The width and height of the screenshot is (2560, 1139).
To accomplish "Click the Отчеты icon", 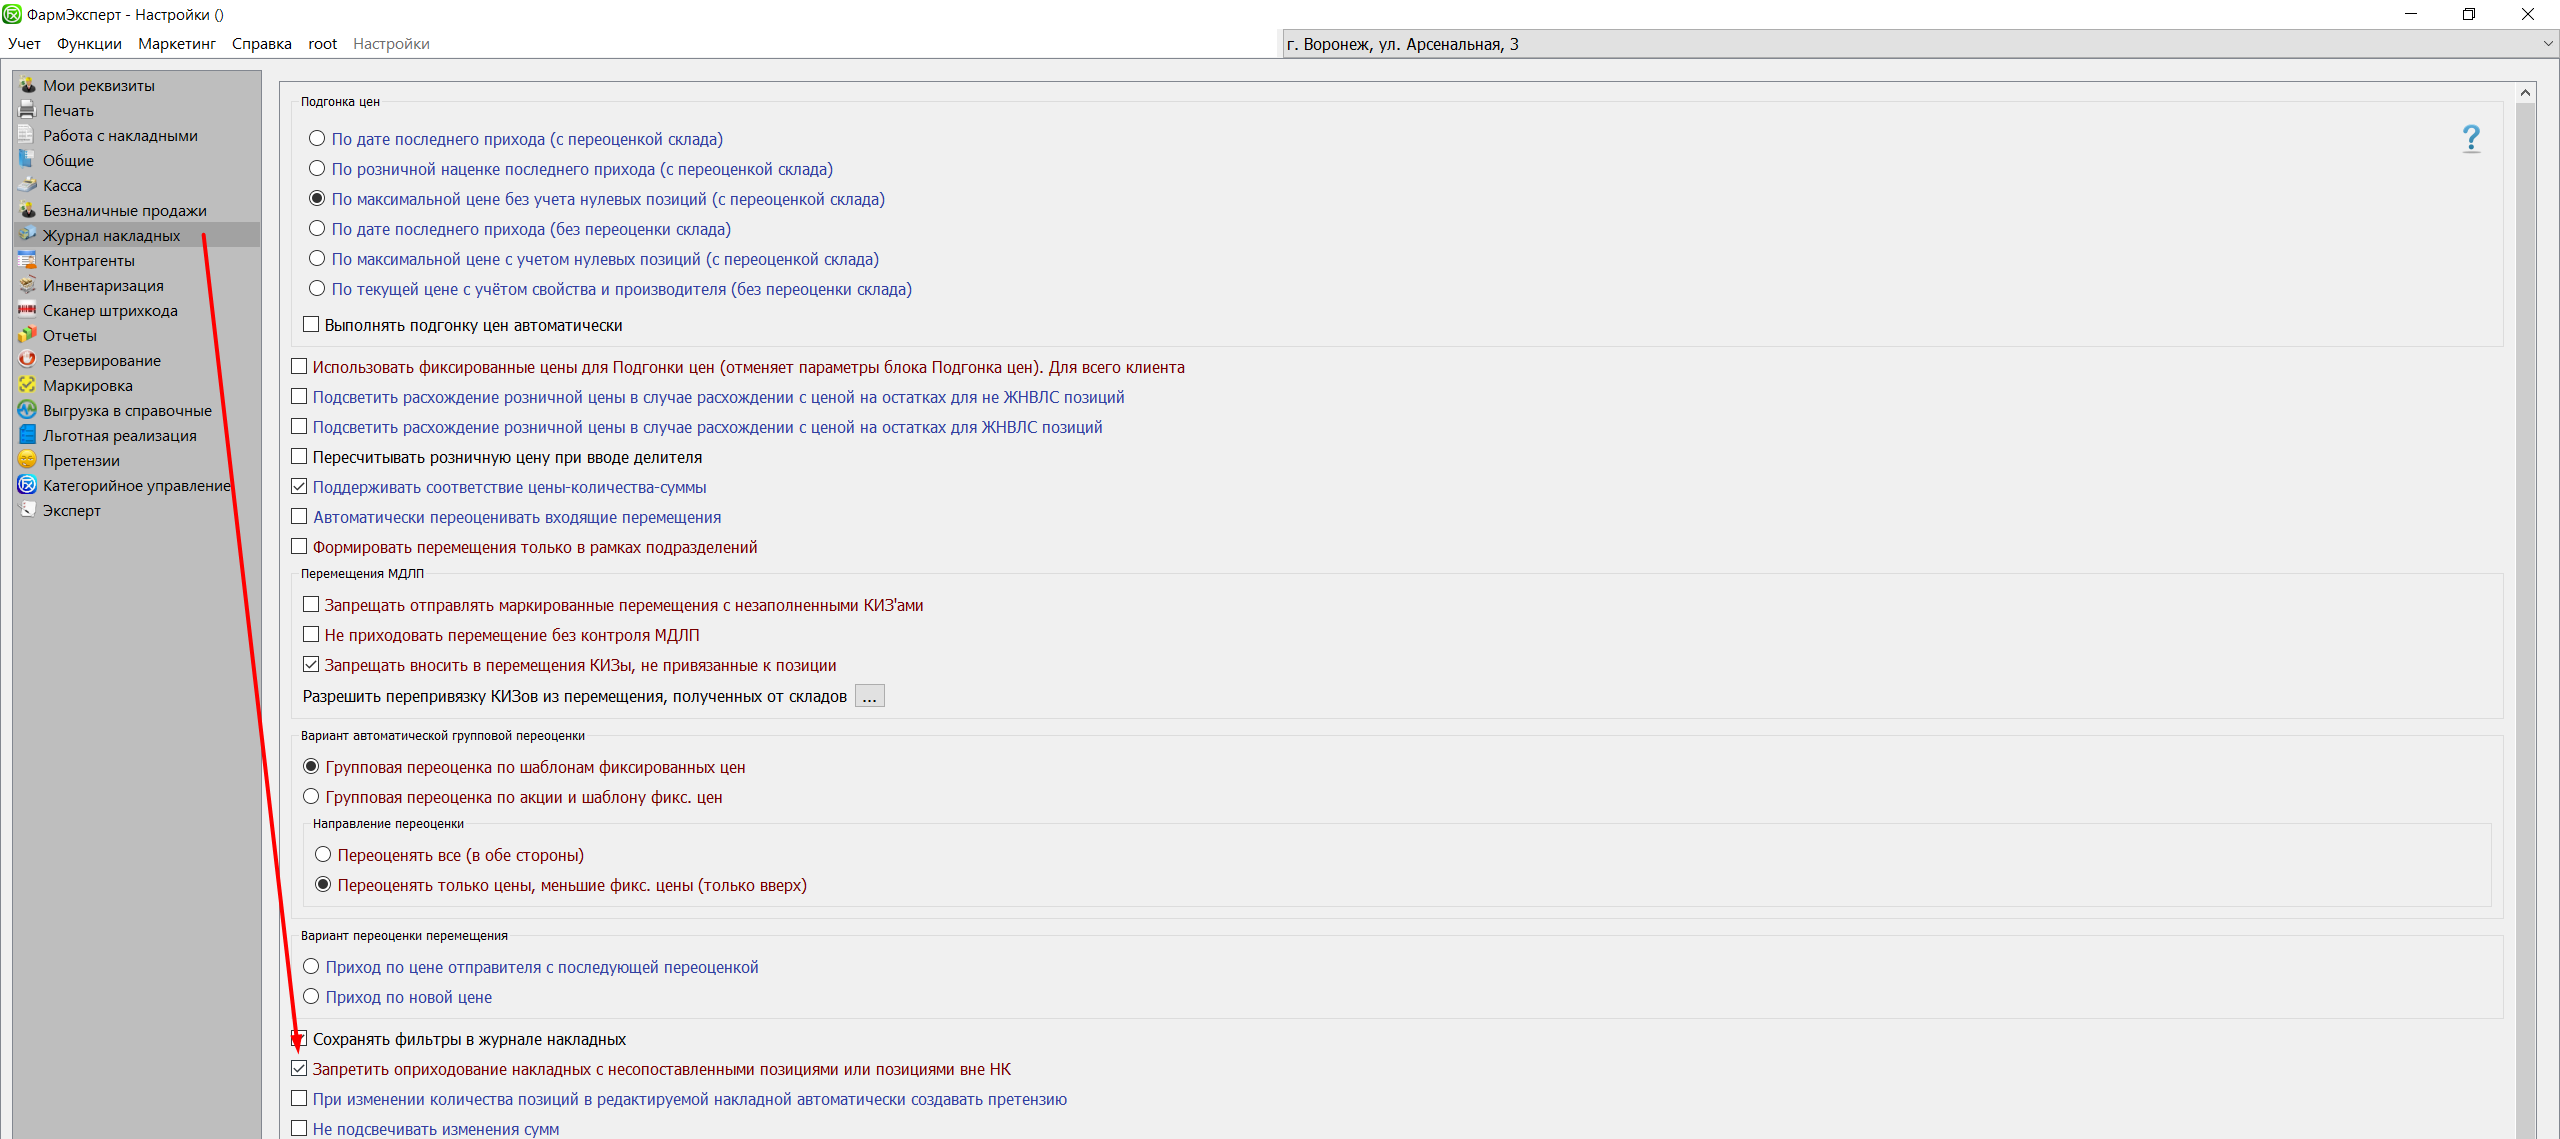I will [x=27, y=335].
